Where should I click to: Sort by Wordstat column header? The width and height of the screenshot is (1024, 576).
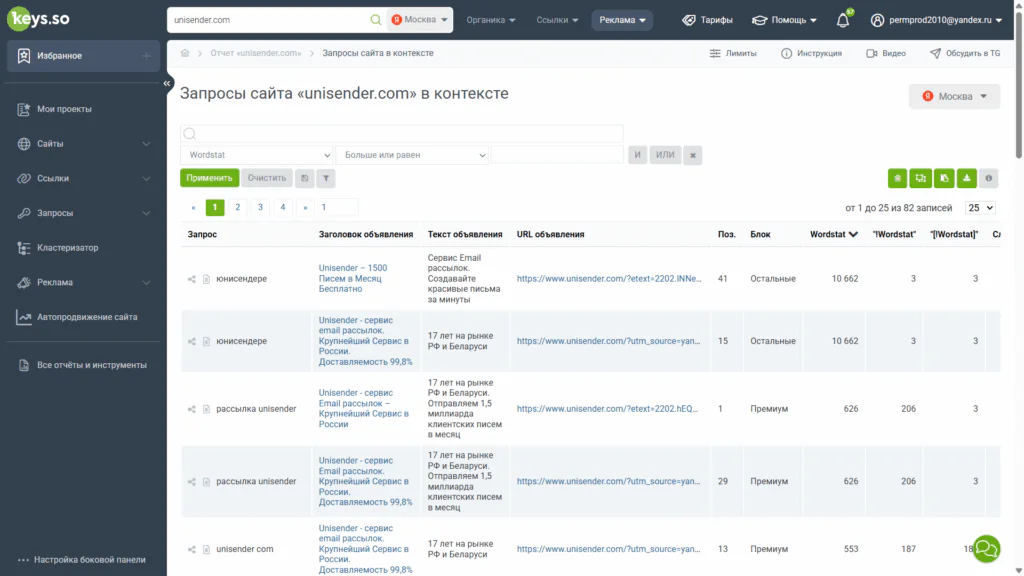click(833, 234)
